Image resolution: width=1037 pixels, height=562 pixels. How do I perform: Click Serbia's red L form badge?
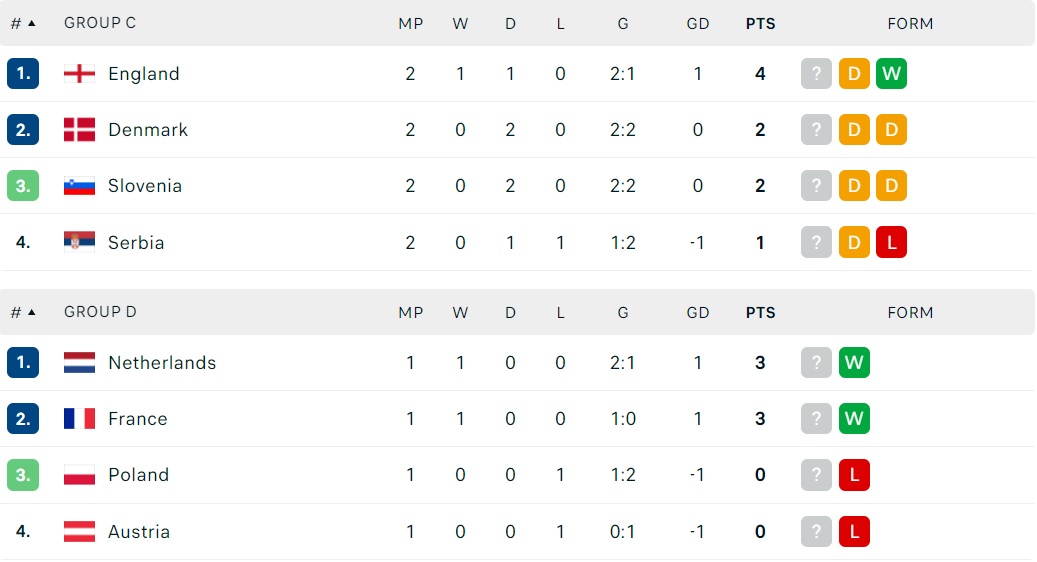(x=891, y=242)
